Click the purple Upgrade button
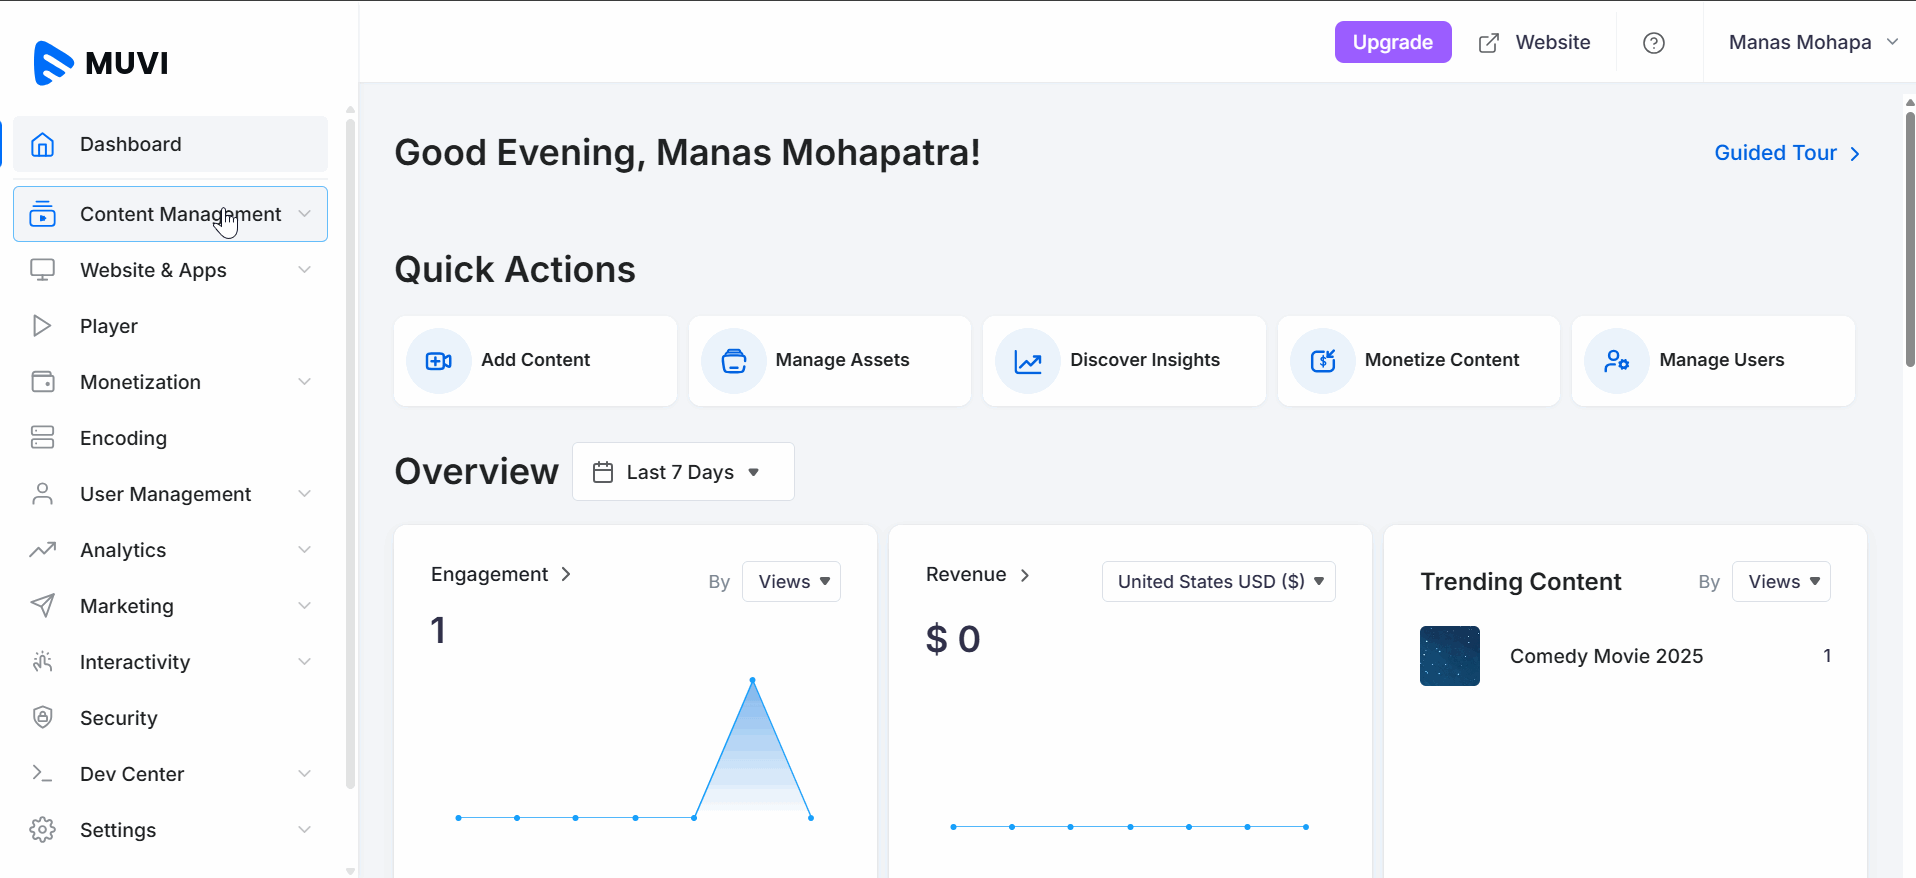The width and height of the screenshot is (1916, 878). 1392,42
